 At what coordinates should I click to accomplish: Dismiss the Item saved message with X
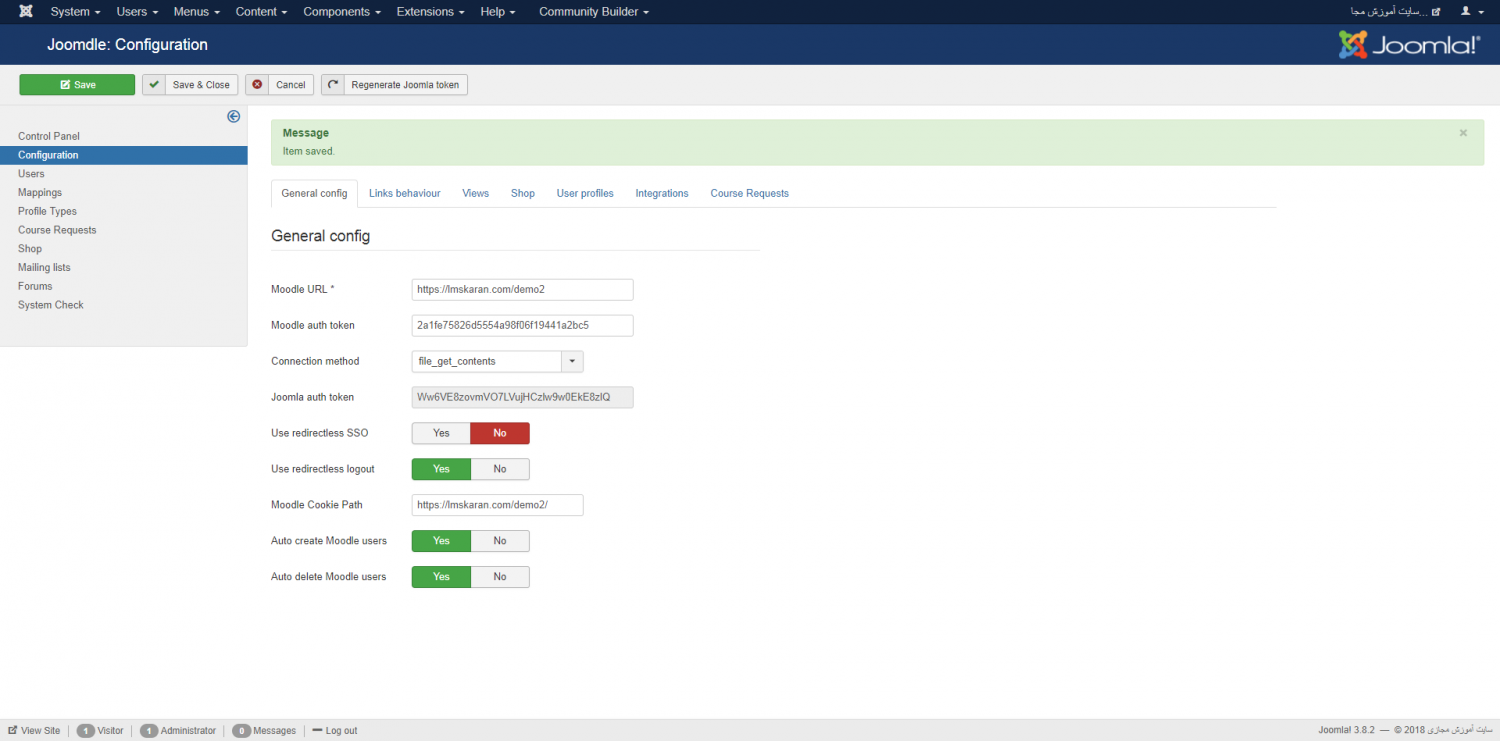[x=1463, y=133]
